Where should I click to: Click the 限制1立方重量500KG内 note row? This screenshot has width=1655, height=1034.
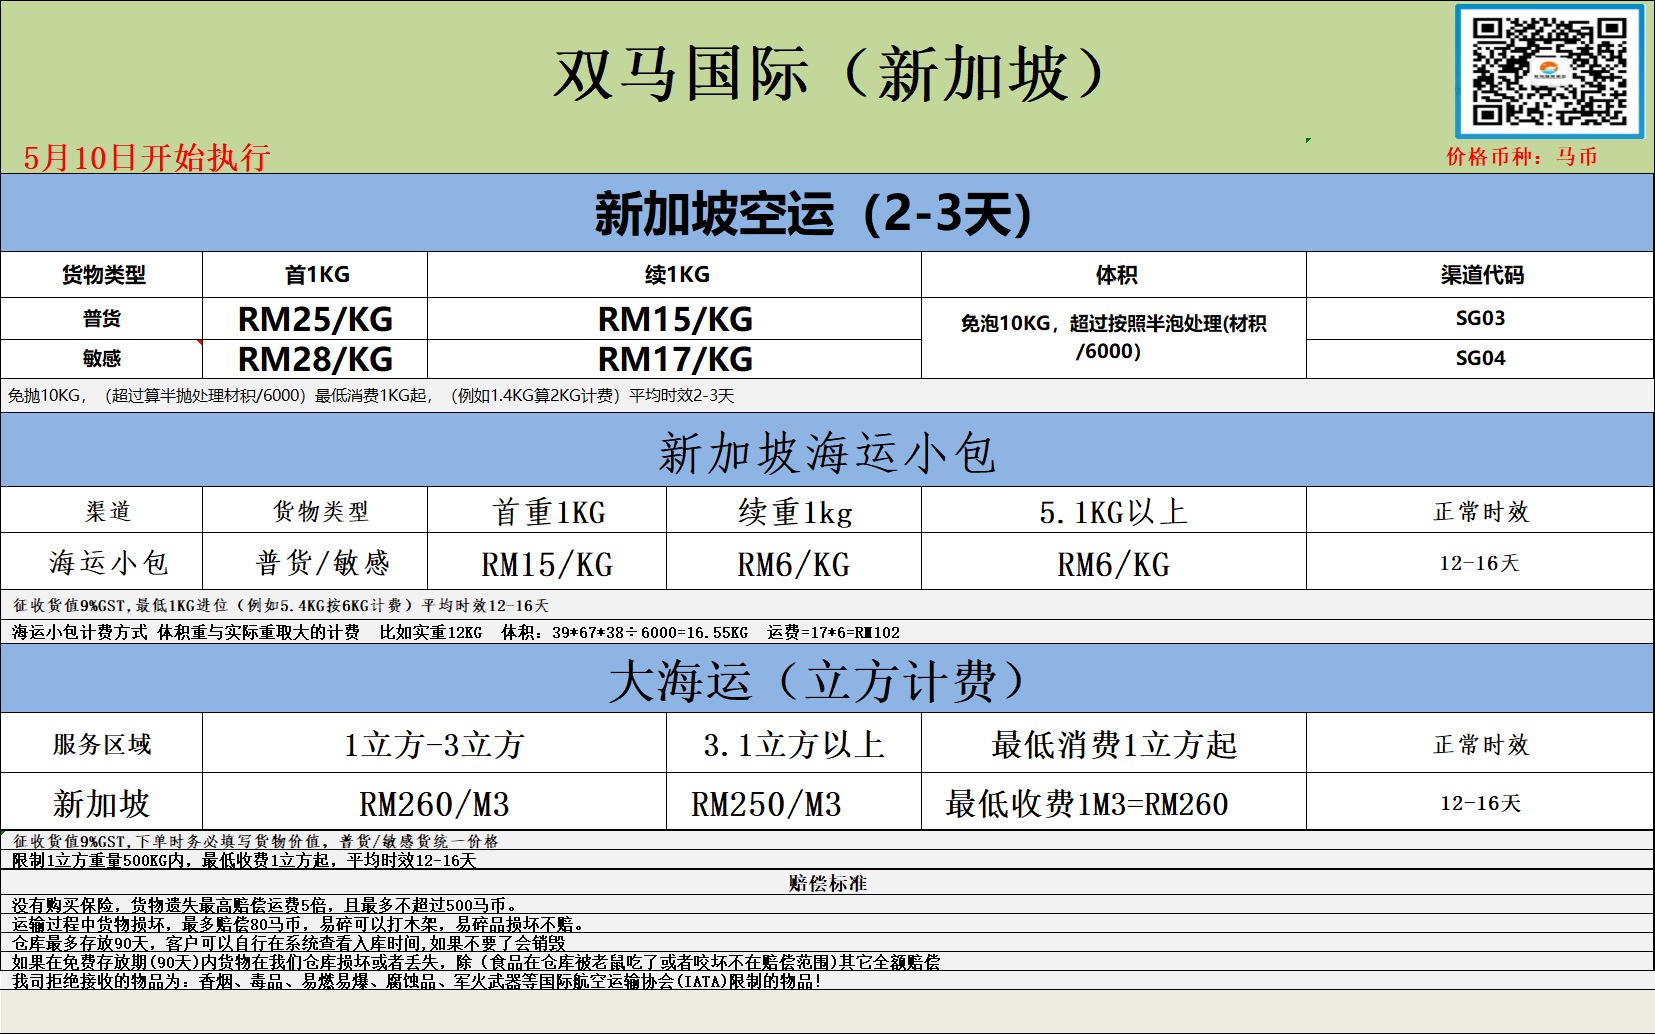point(826,860)
